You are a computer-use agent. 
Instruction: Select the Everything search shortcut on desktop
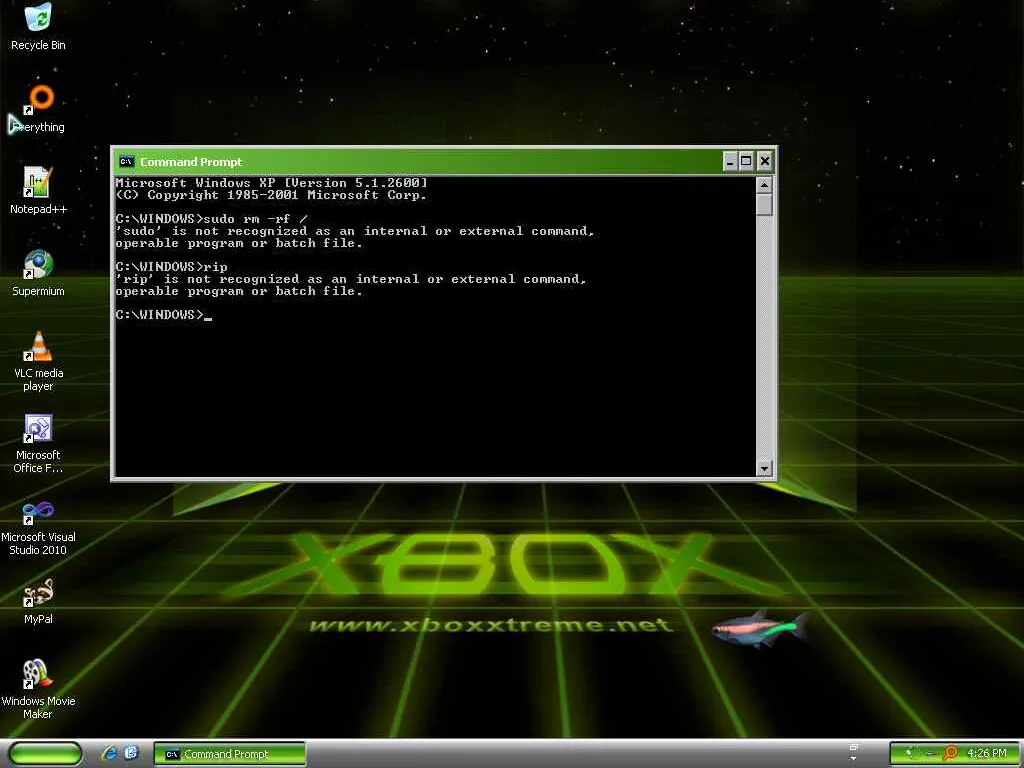pyautogui.click(x=38, y=109)
